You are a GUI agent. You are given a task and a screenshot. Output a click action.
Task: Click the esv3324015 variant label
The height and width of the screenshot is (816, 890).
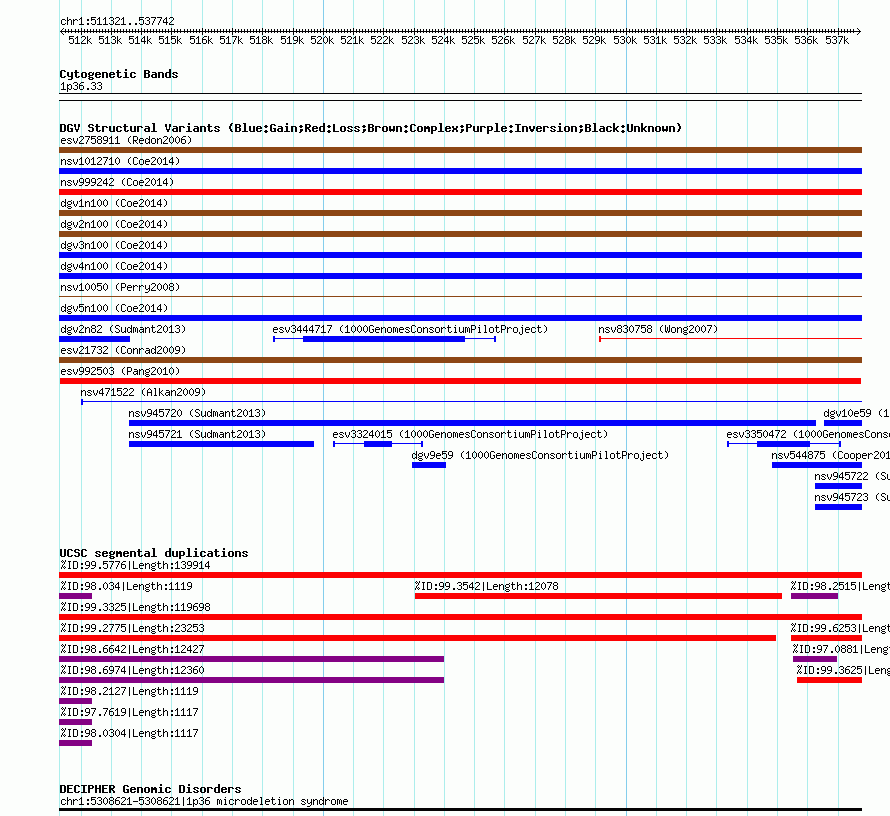(470, 434)
